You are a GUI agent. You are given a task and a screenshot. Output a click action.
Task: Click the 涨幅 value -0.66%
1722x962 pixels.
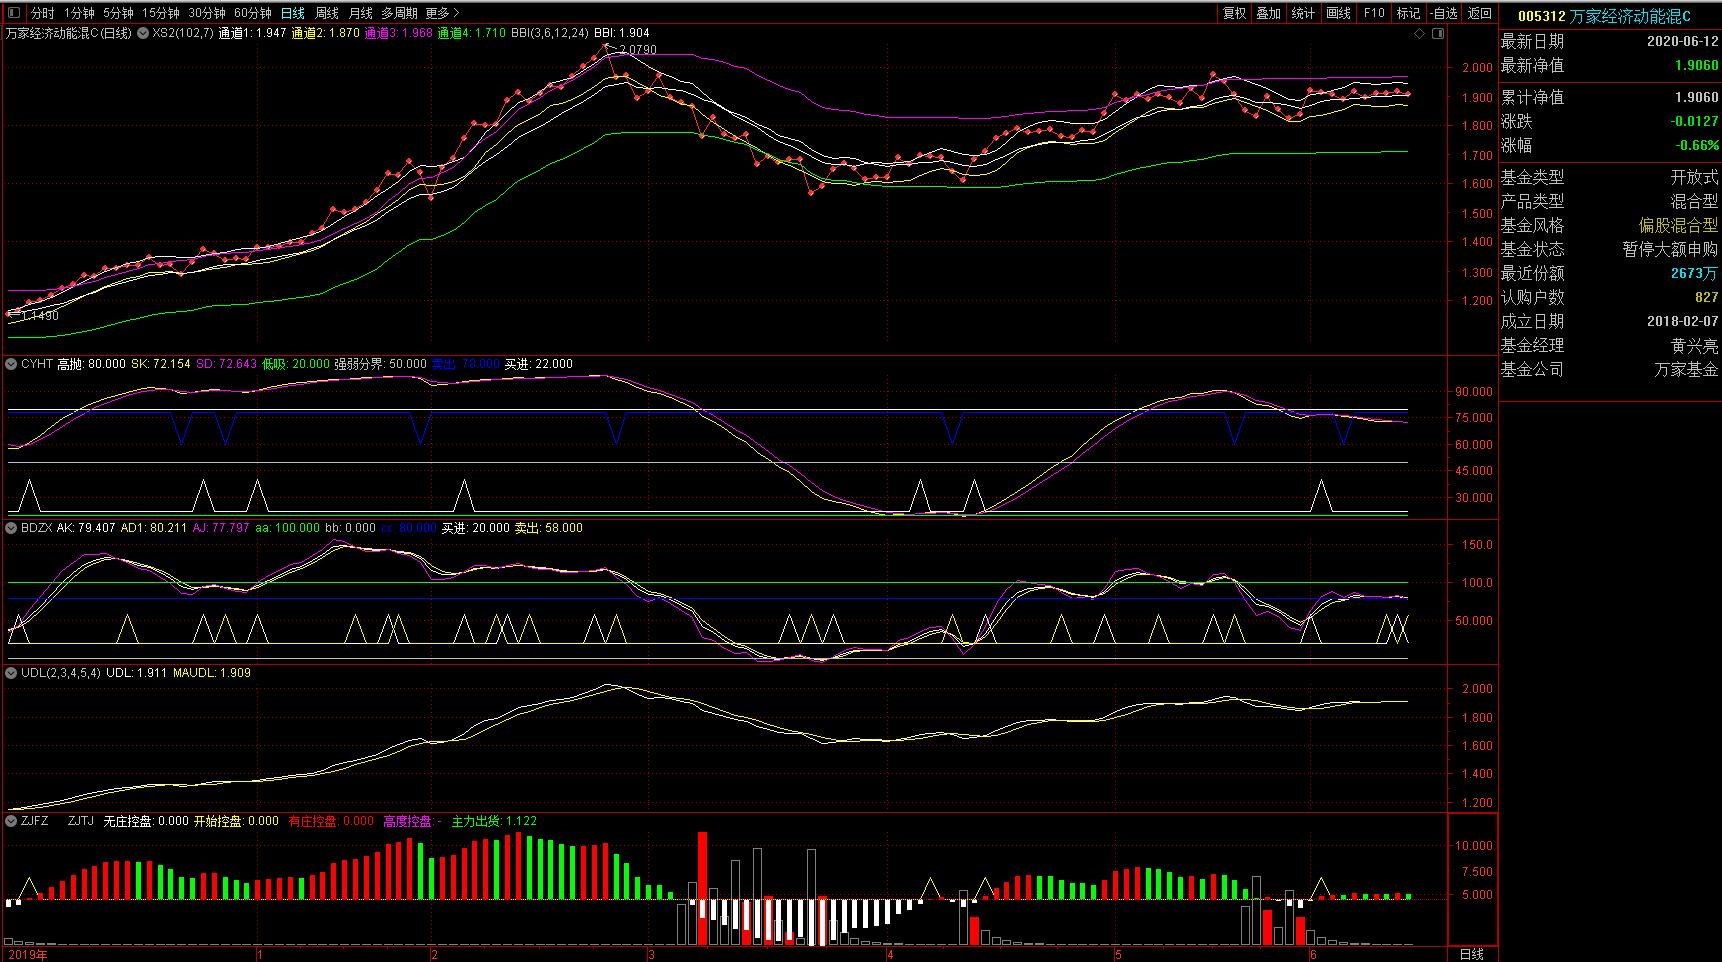1698,145
